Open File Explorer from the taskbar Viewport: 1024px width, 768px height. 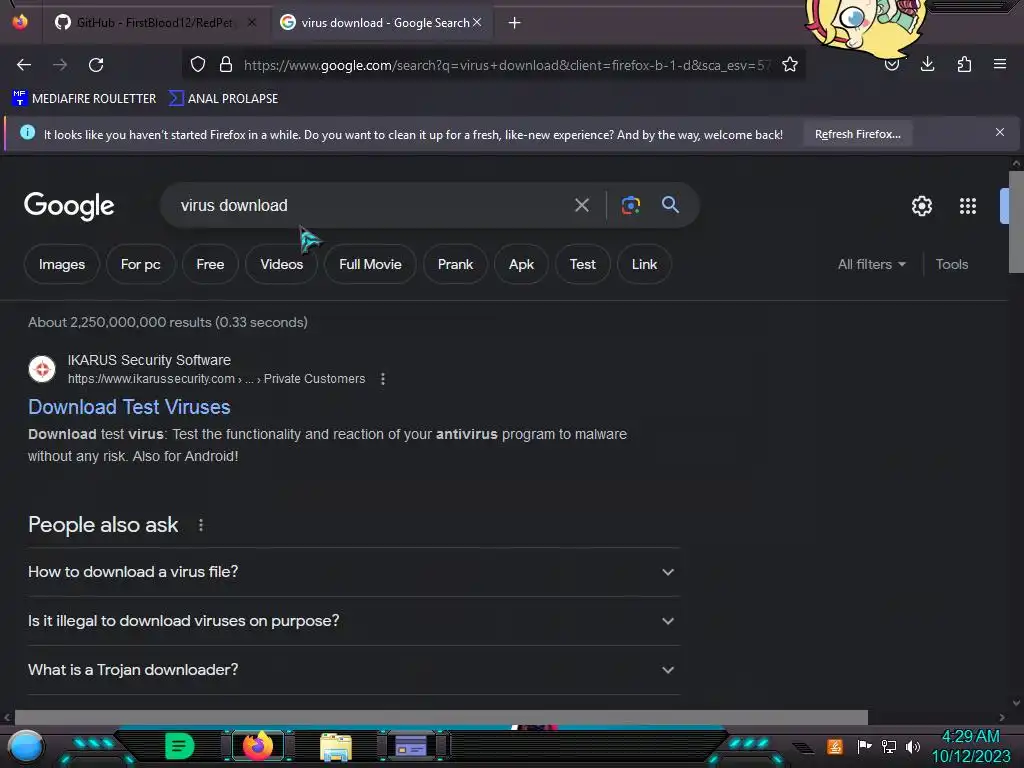click(x=336, y=747)
